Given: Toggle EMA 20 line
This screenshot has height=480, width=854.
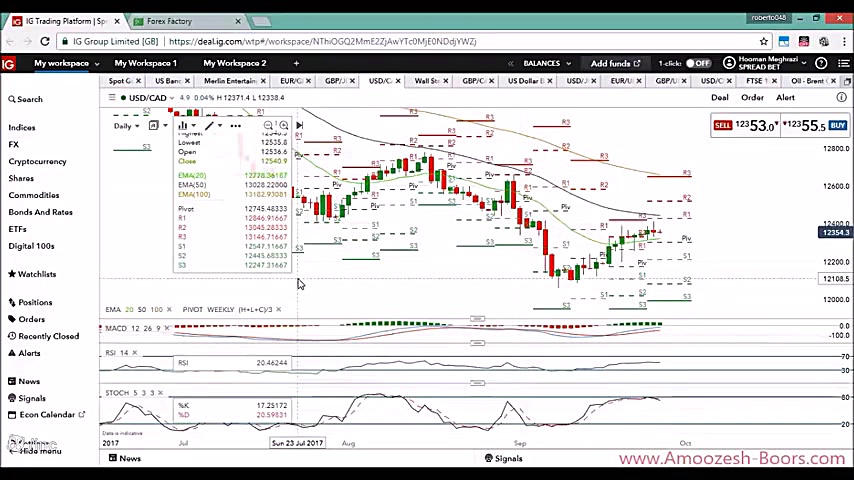Looking at the screenshot, I should point(129,309).
